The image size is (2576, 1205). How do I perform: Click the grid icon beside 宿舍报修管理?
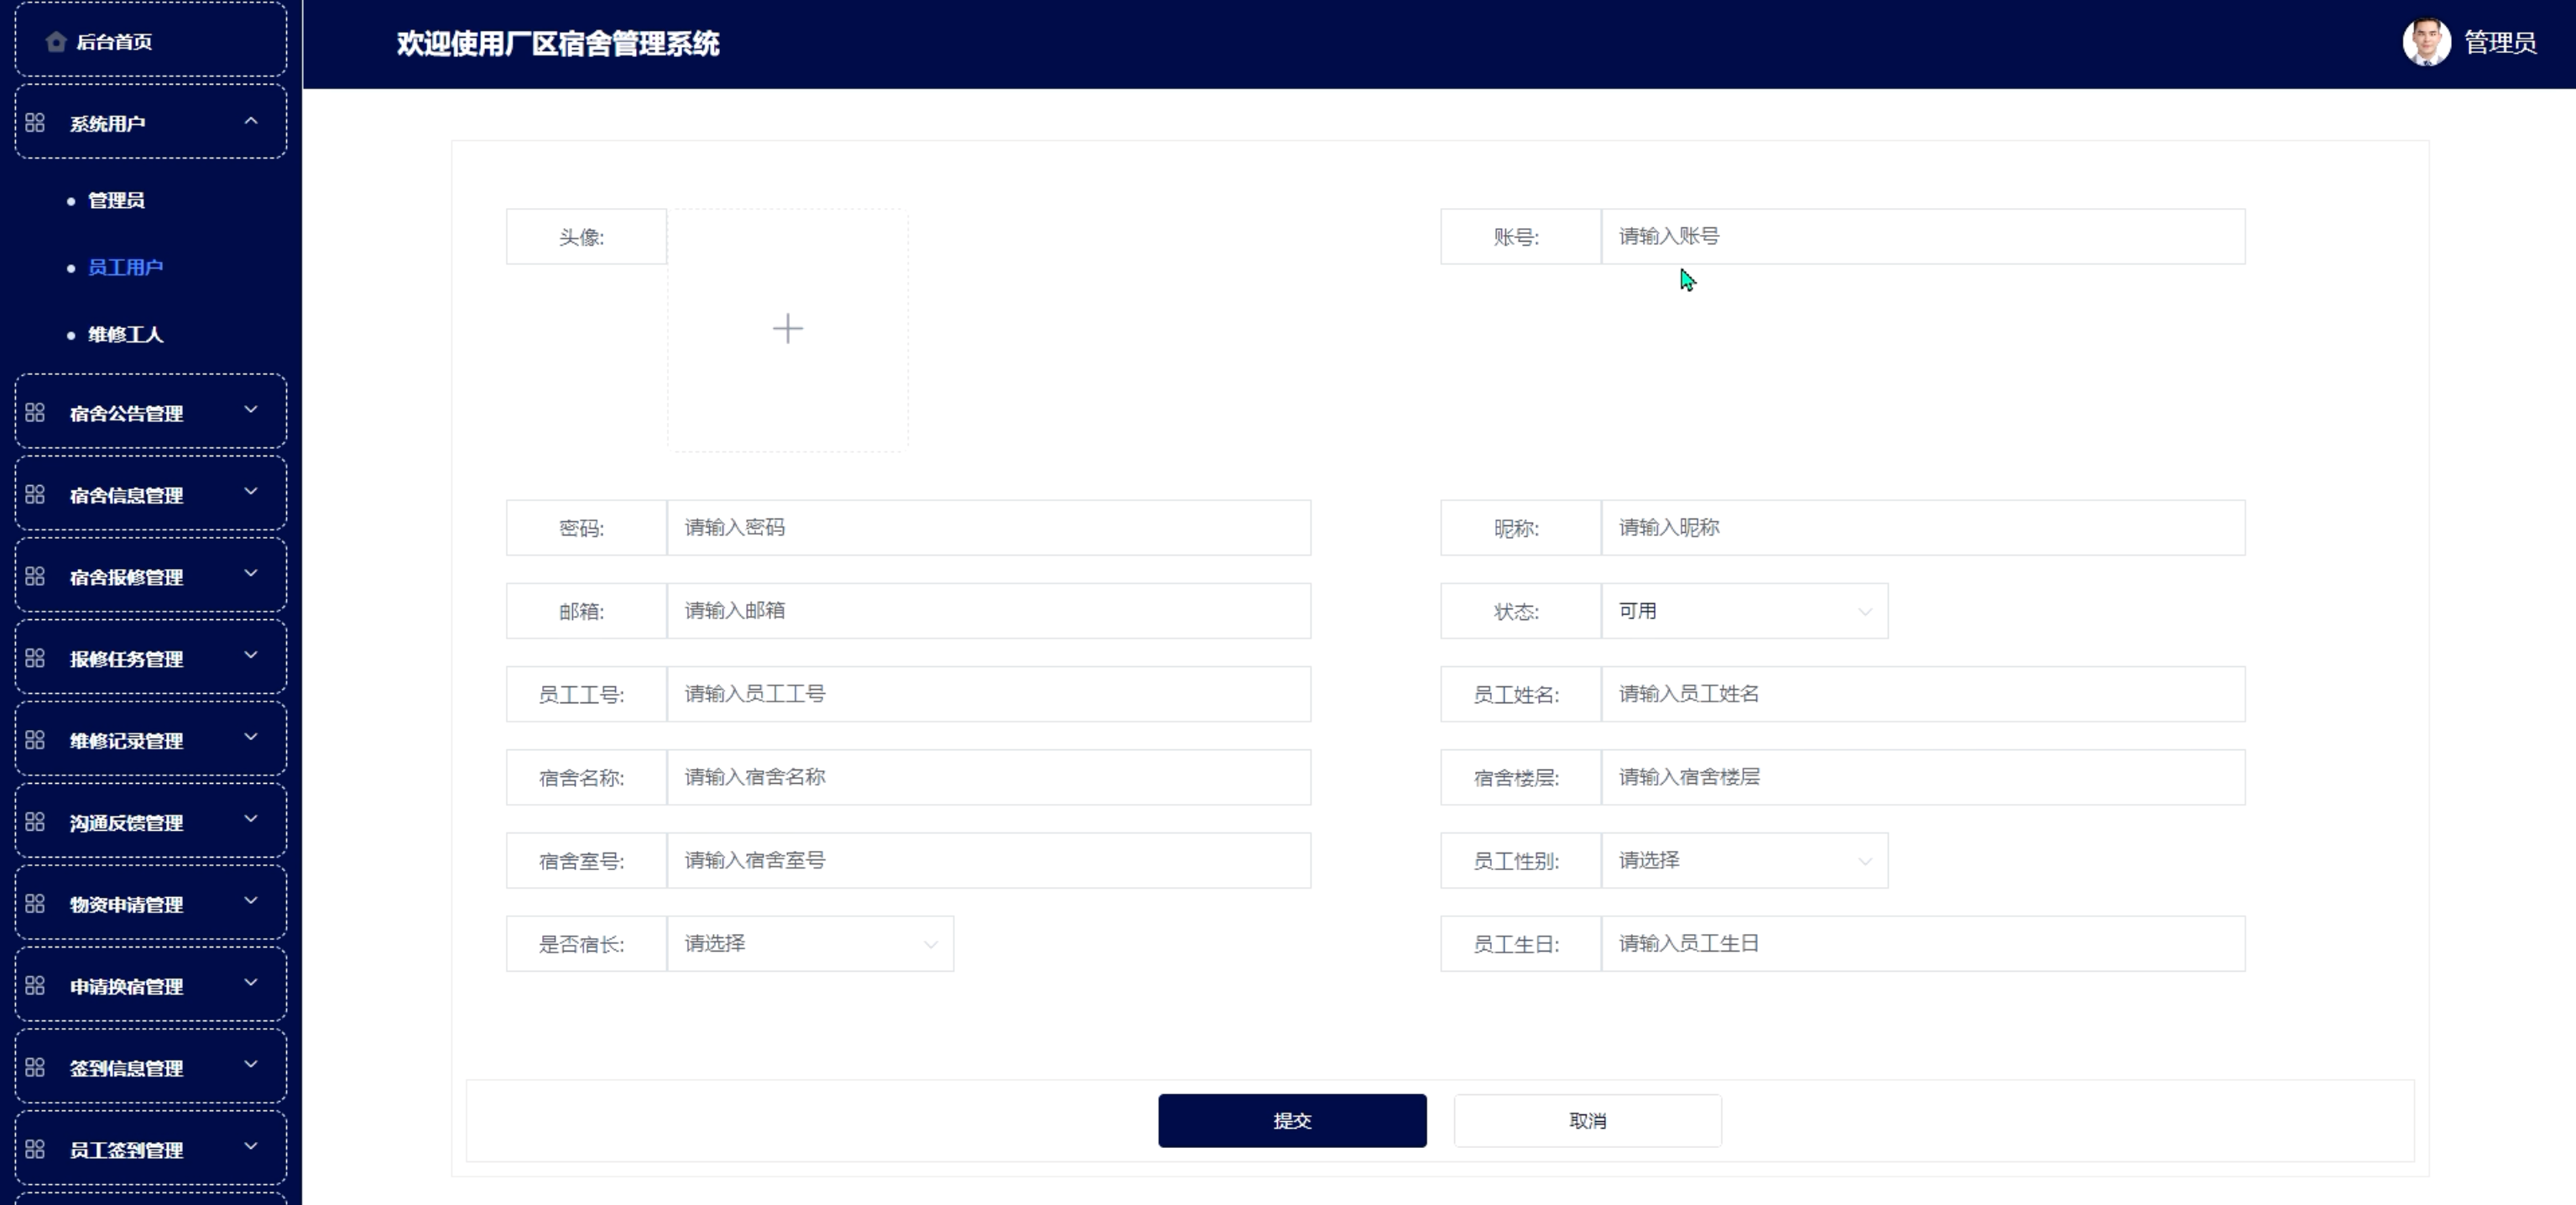point(35,577)
